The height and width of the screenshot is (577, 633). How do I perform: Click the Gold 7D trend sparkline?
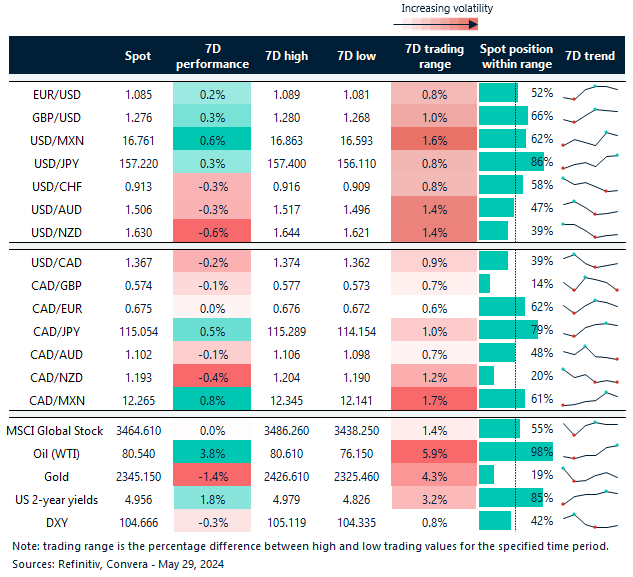pyautogui.click(x=590, y=474)
